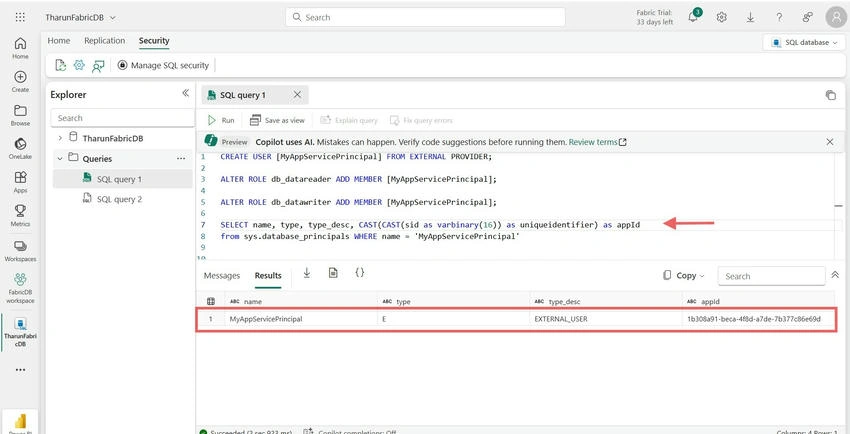Open OneLake in left sidebar
The image size is (850, 434).
pyautogui.click(x=20, y=148)
